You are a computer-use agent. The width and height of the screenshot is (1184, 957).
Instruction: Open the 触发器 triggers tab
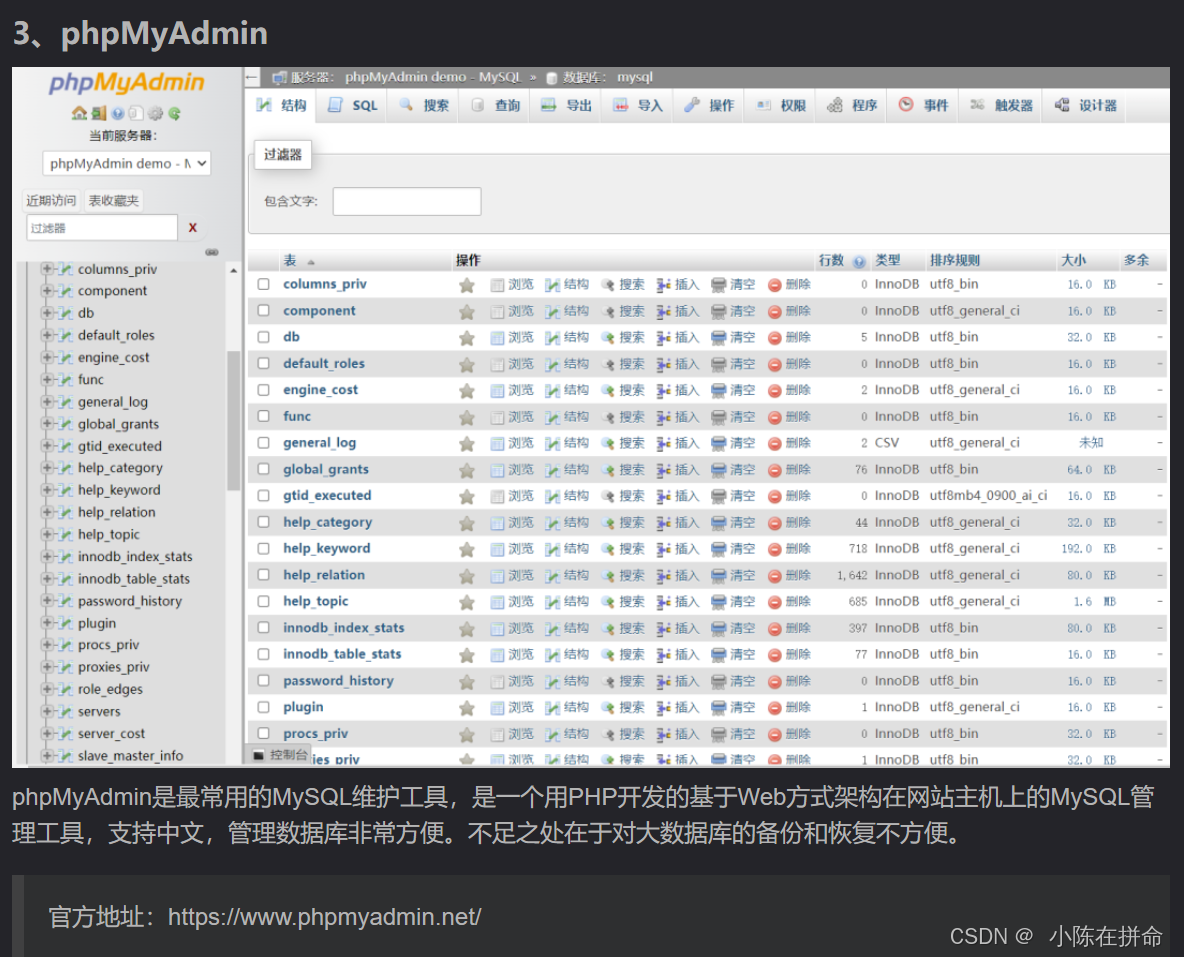[1001, 106]
